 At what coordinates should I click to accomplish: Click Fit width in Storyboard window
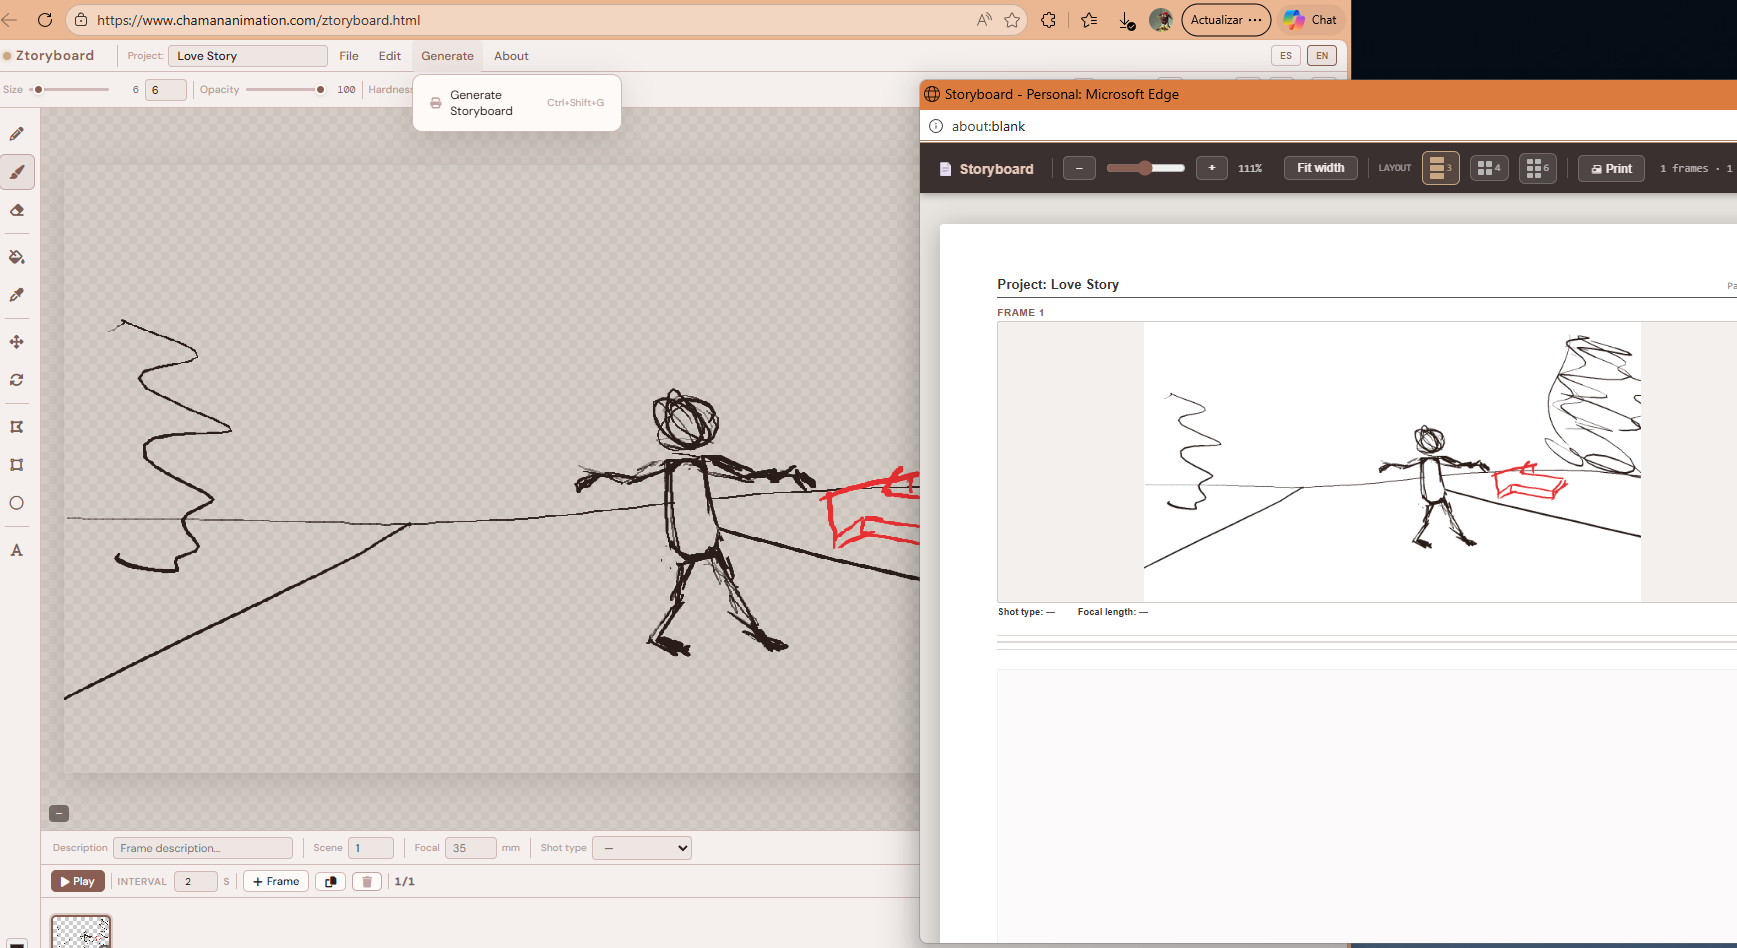coord(1321,168)
